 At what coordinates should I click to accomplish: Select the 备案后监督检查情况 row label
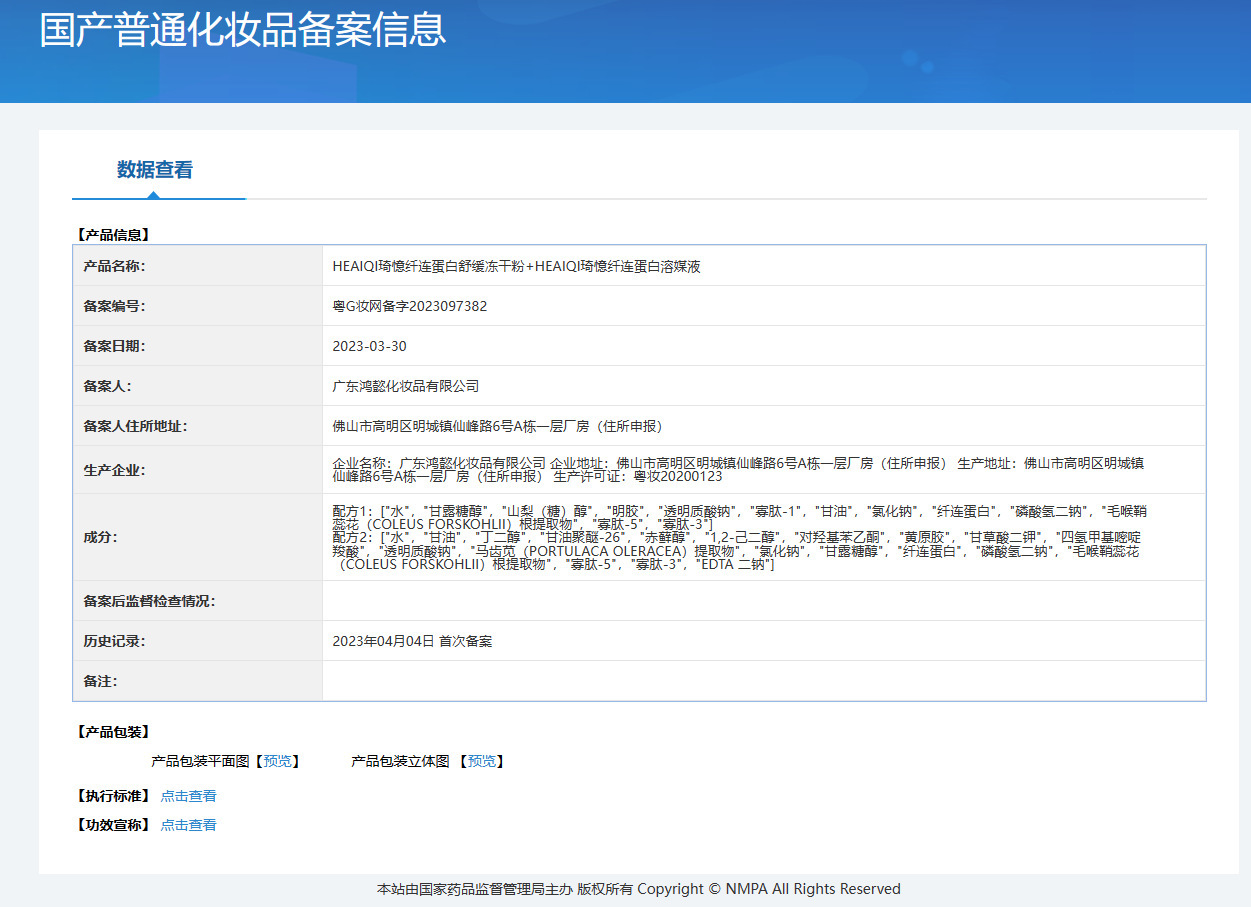coord(149,601)
